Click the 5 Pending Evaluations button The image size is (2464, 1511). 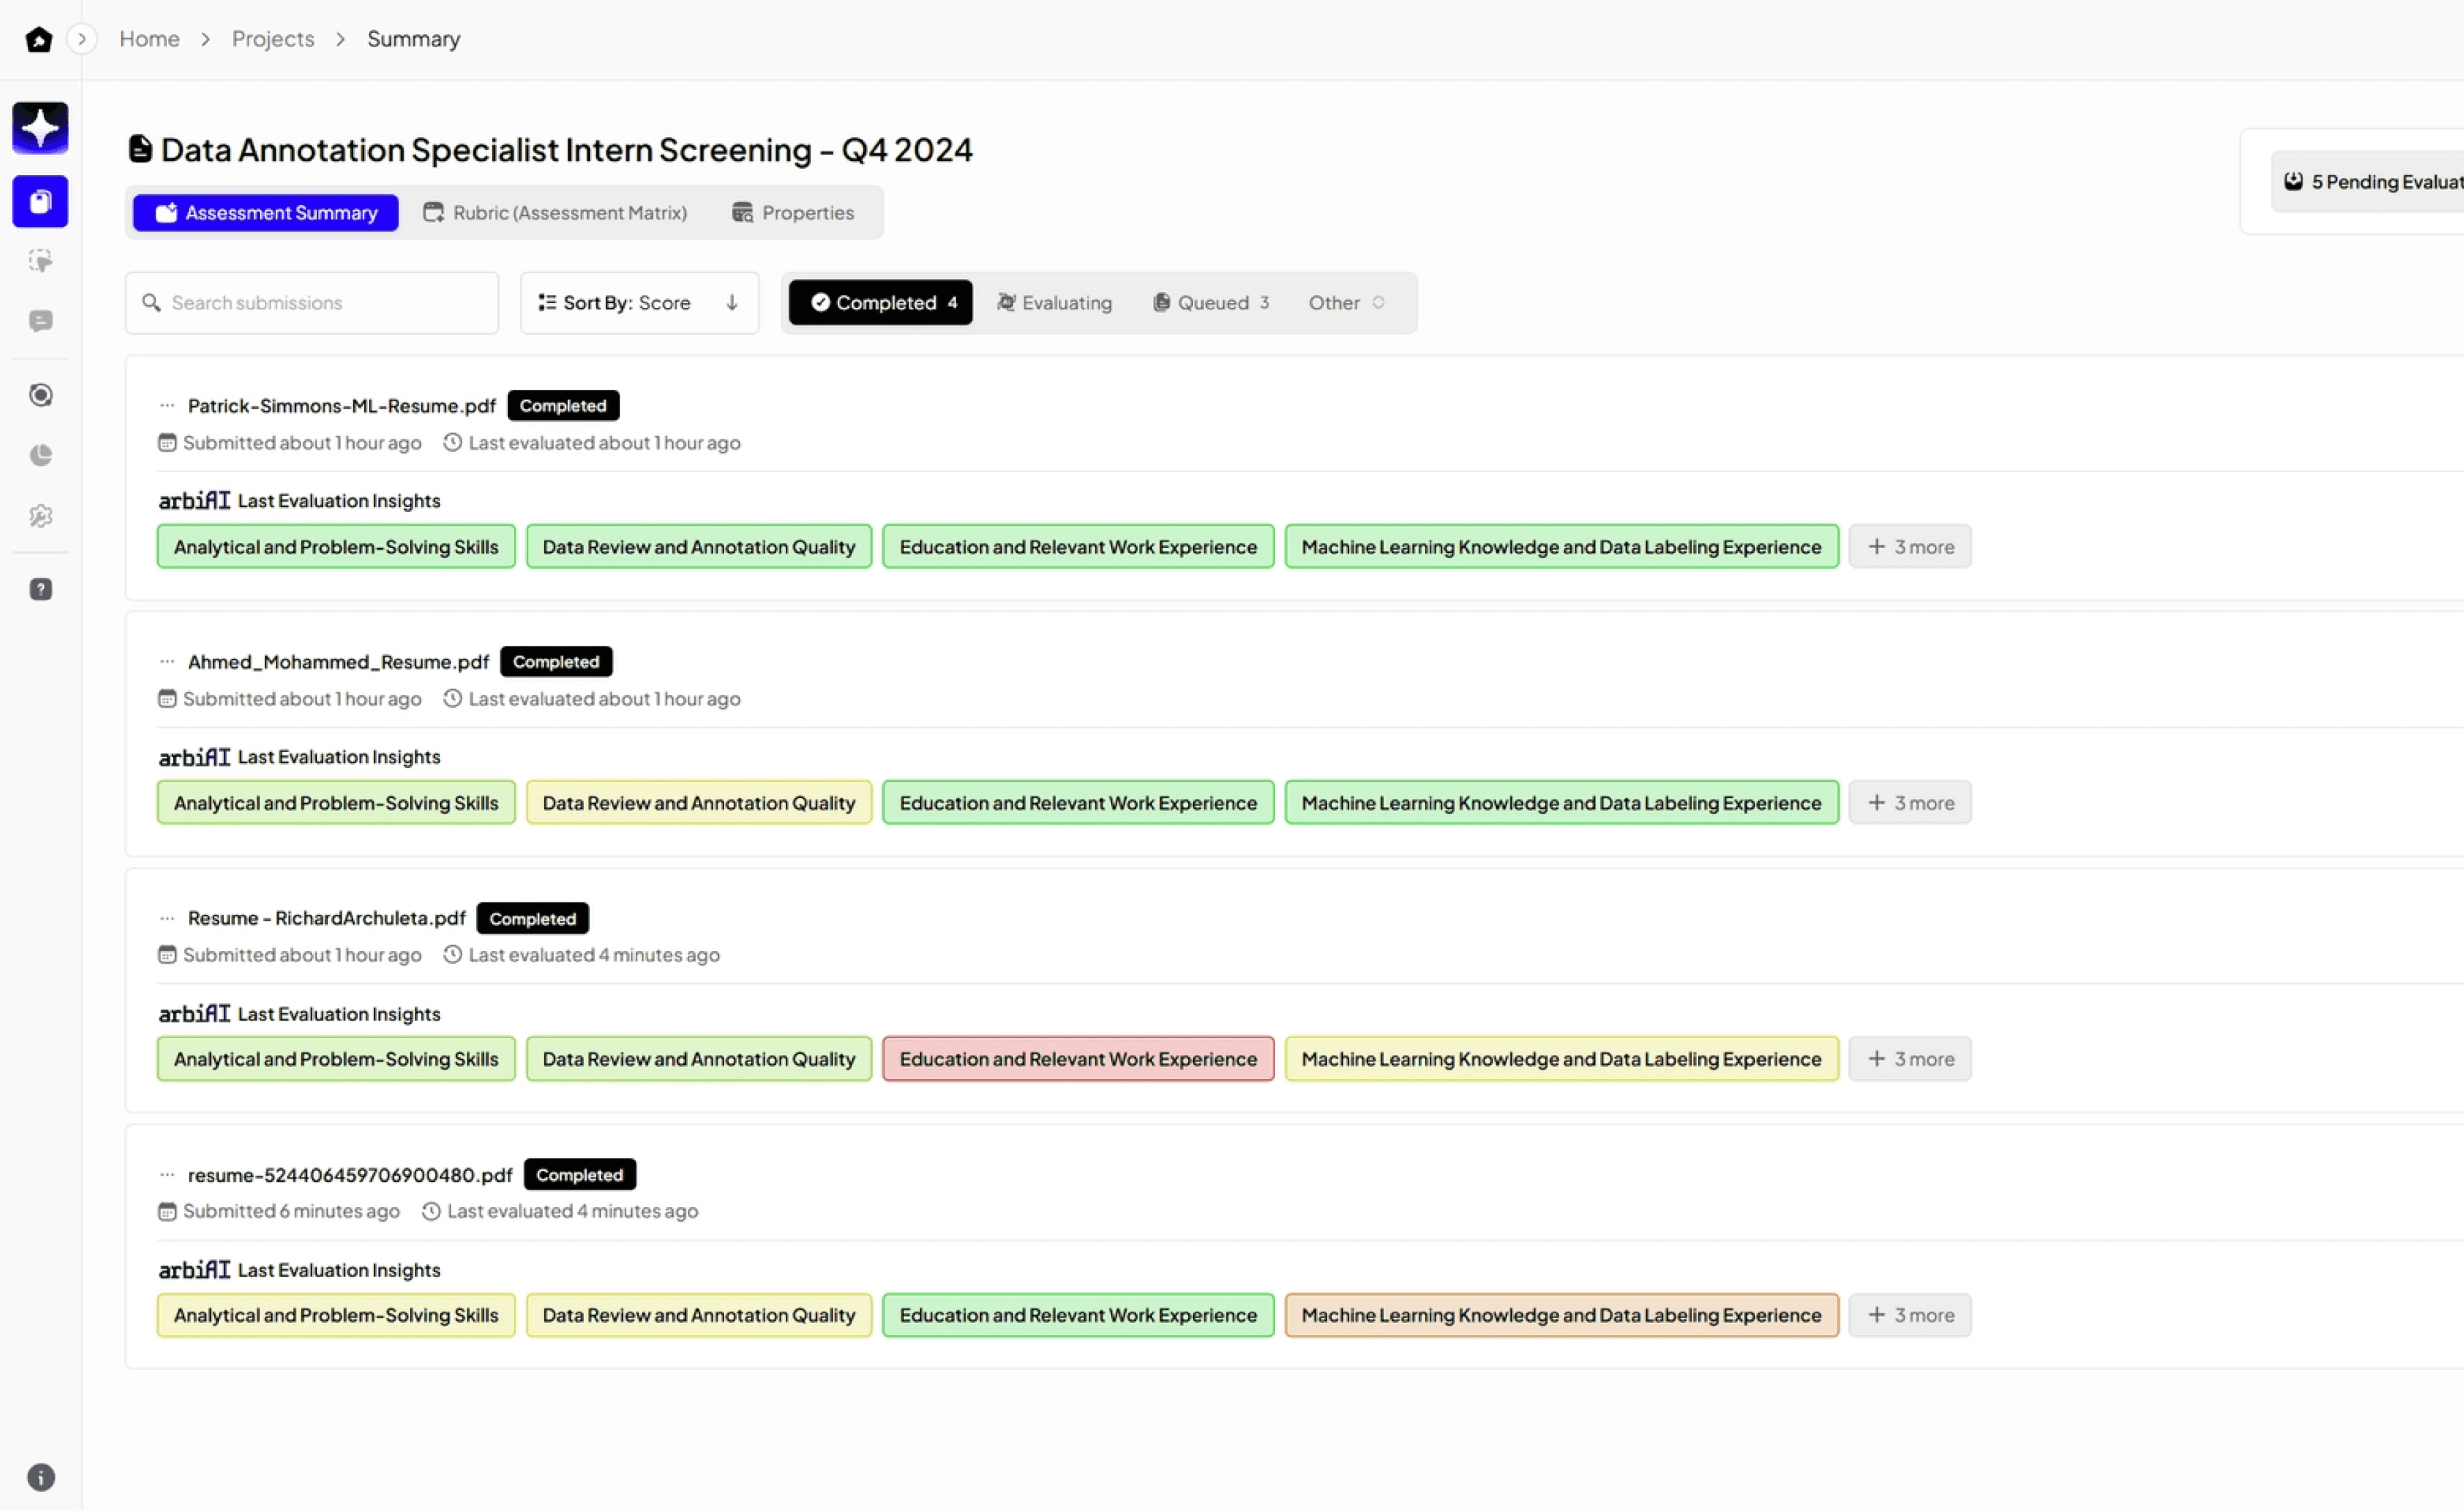pos(2367,182)
